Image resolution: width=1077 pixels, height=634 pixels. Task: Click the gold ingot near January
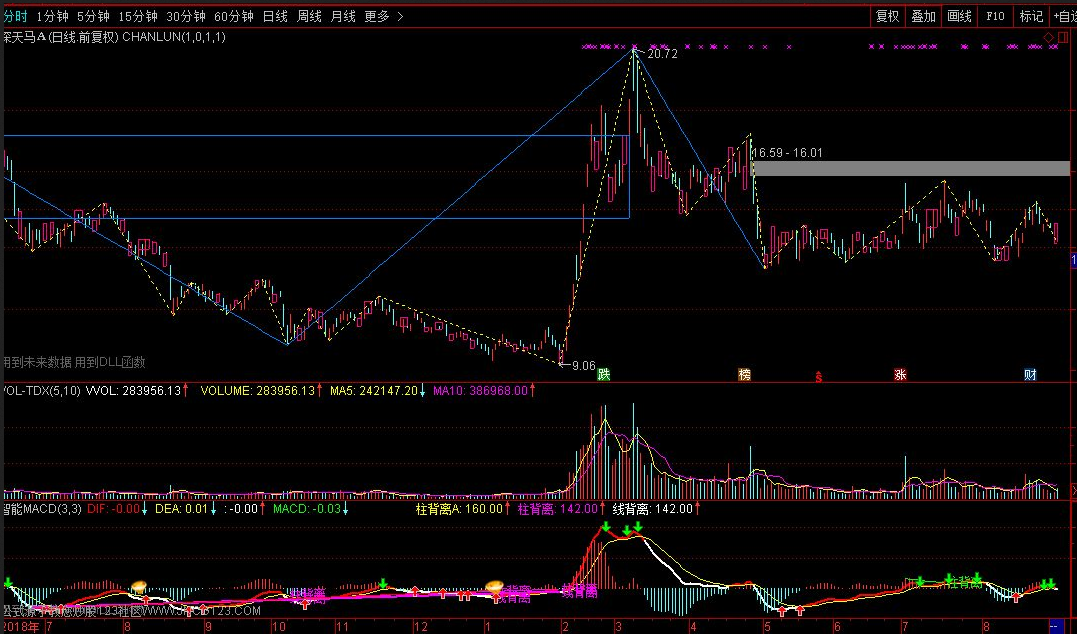(495, 586)
